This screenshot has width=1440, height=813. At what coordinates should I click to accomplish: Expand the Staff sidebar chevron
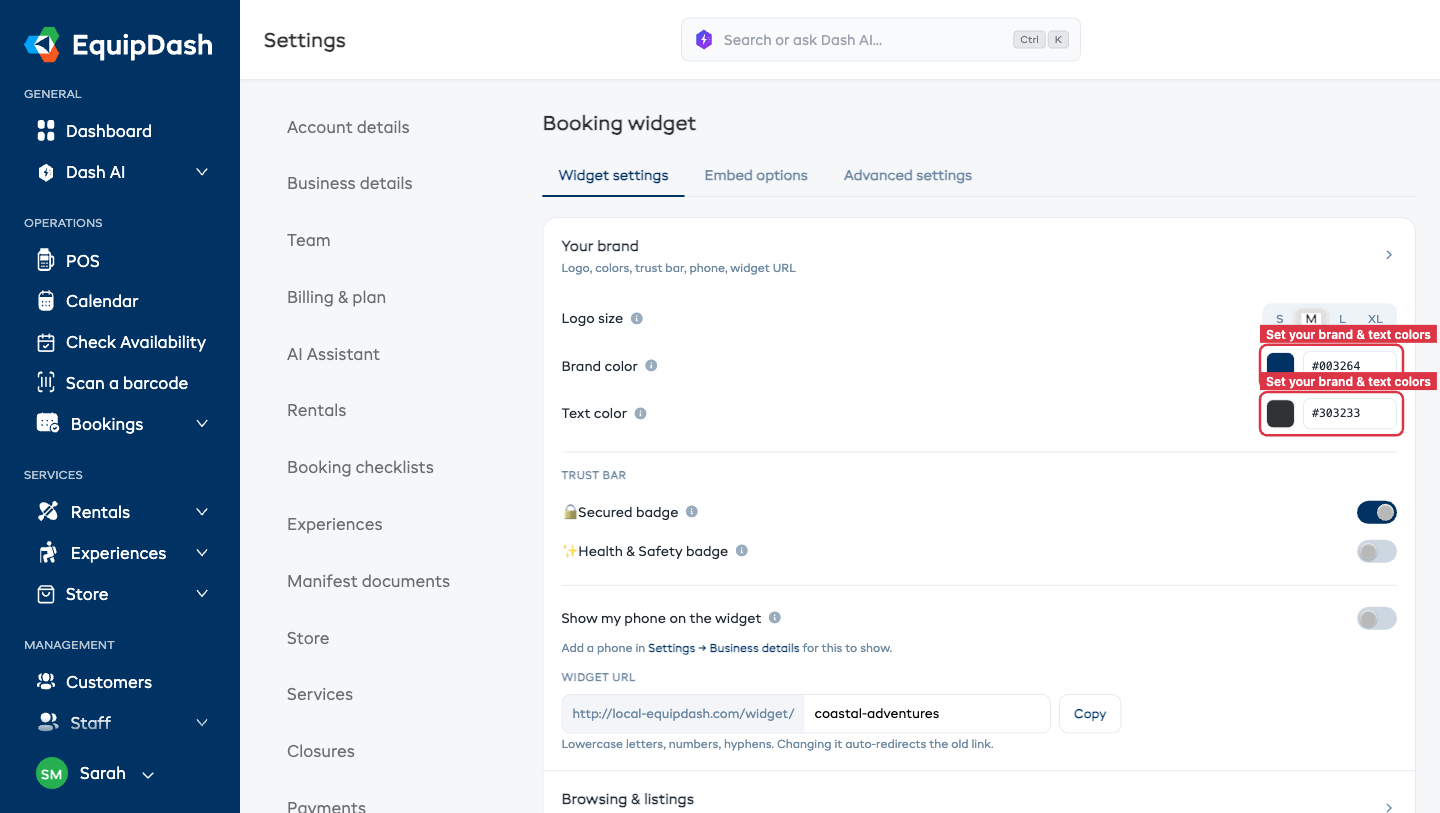[x=202, y=722]
